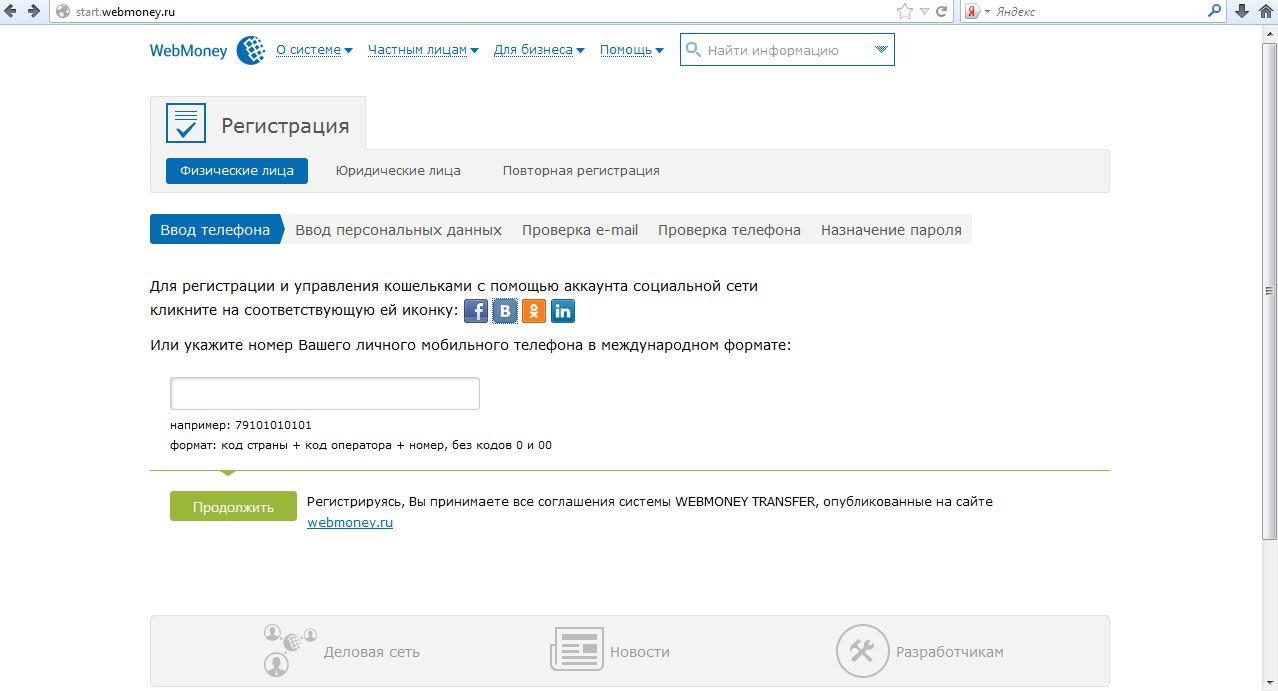The height and width of the screenshot is (691, 1278).
Task: Open the webmoney.ru link
Action: coord(350,522)
